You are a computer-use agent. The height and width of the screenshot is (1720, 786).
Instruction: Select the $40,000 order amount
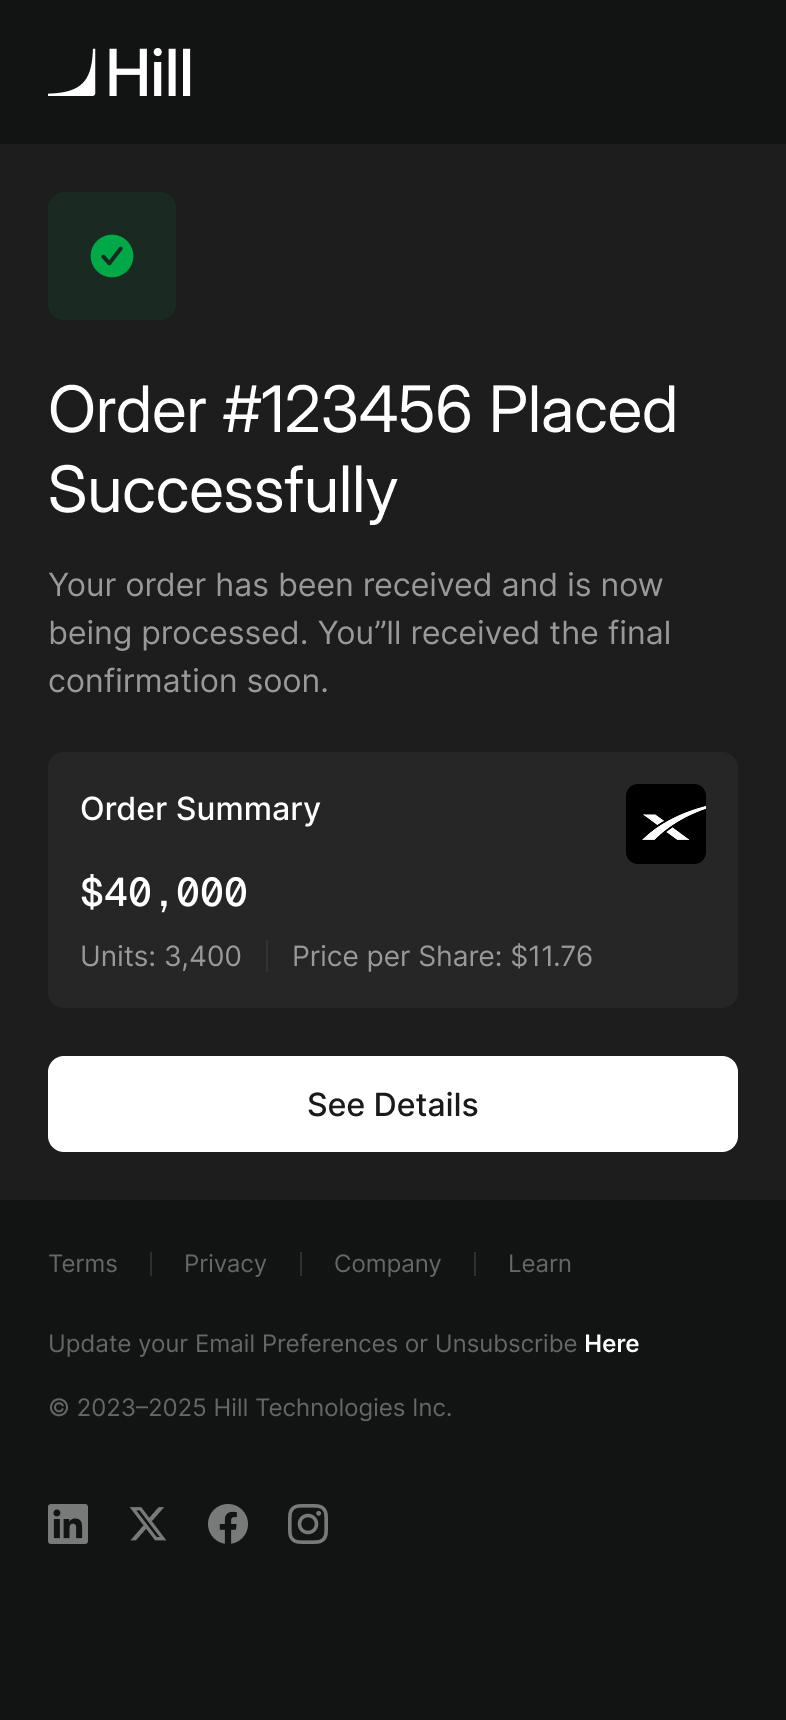click(164, 892)
